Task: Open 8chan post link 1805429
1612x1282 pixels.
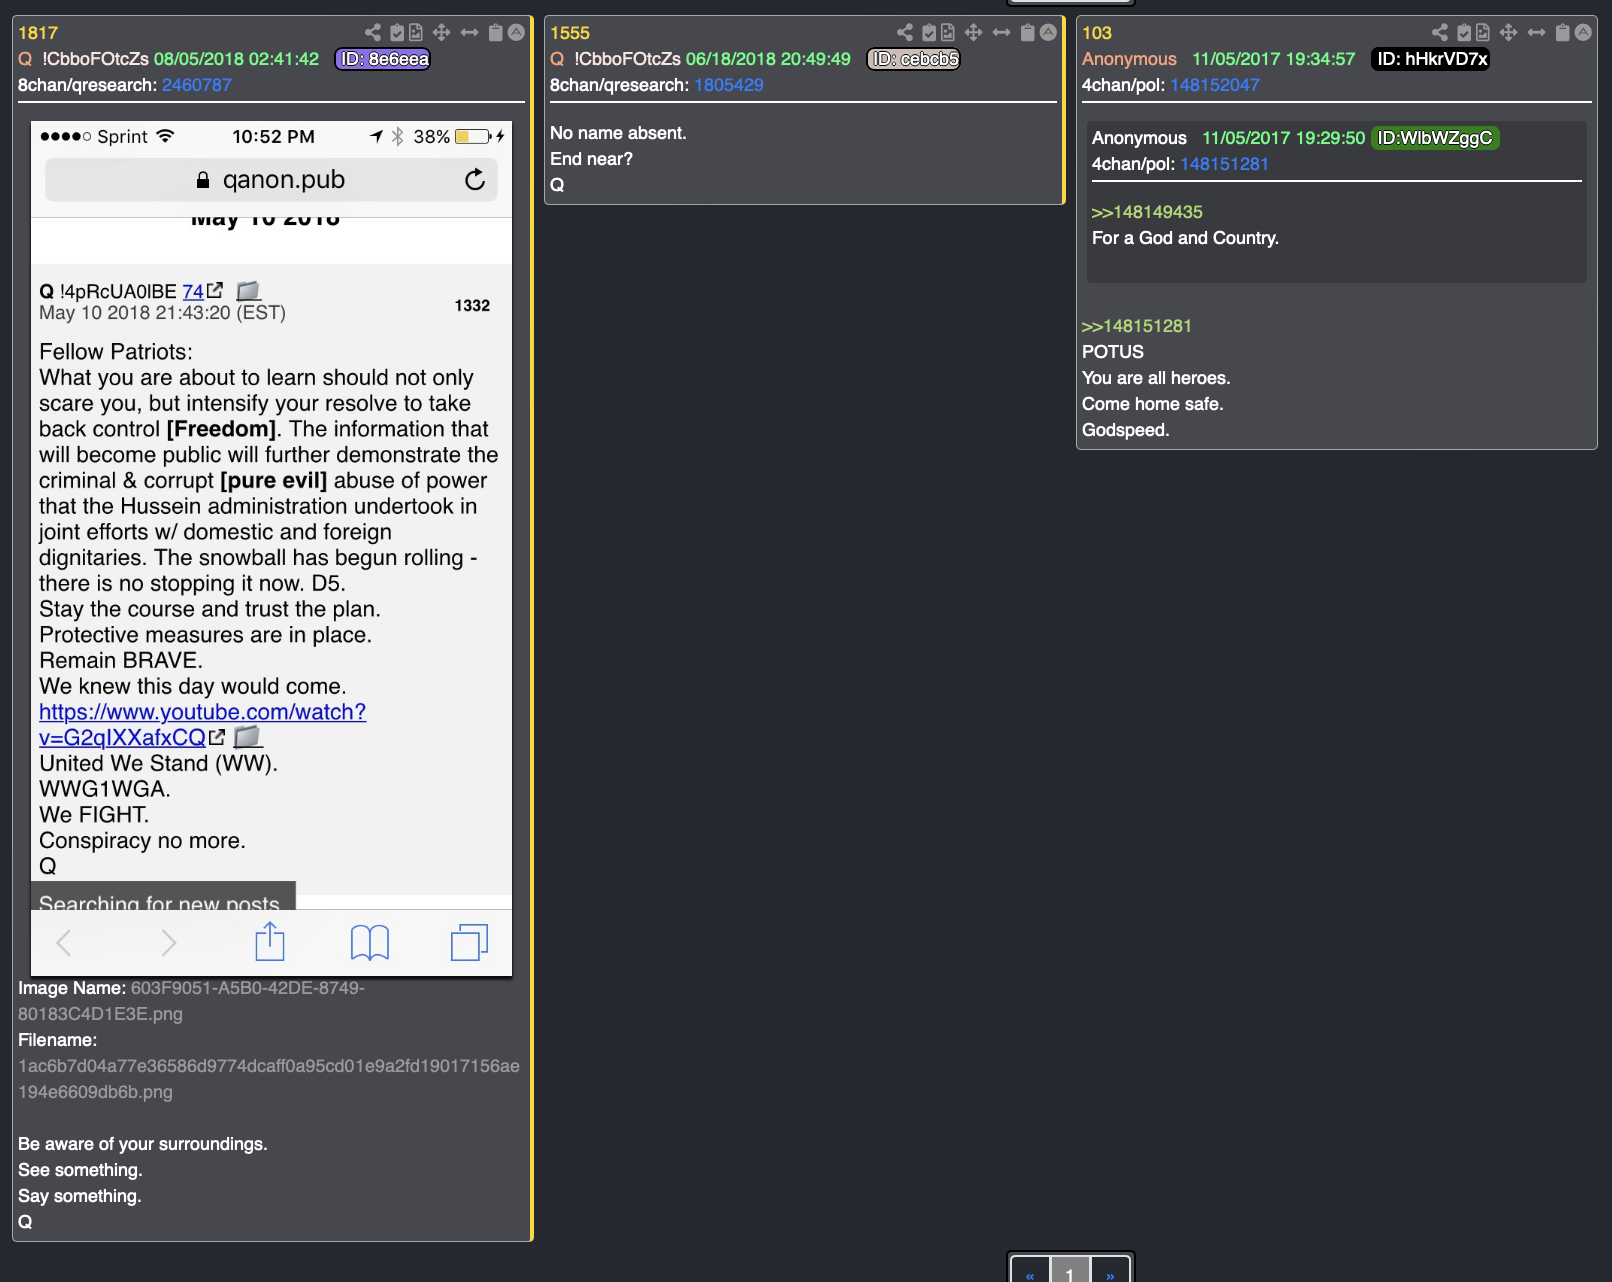Action: pos(729,85)
